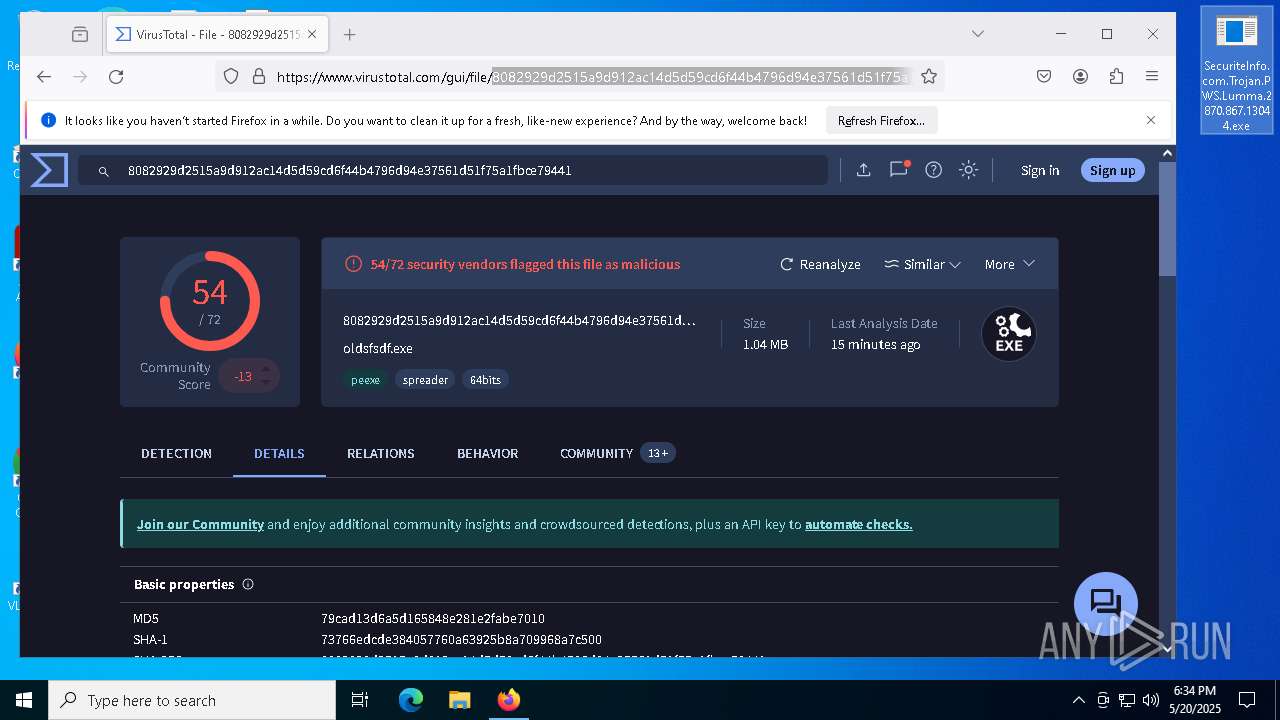Expand the Similar dropdown

922,264
